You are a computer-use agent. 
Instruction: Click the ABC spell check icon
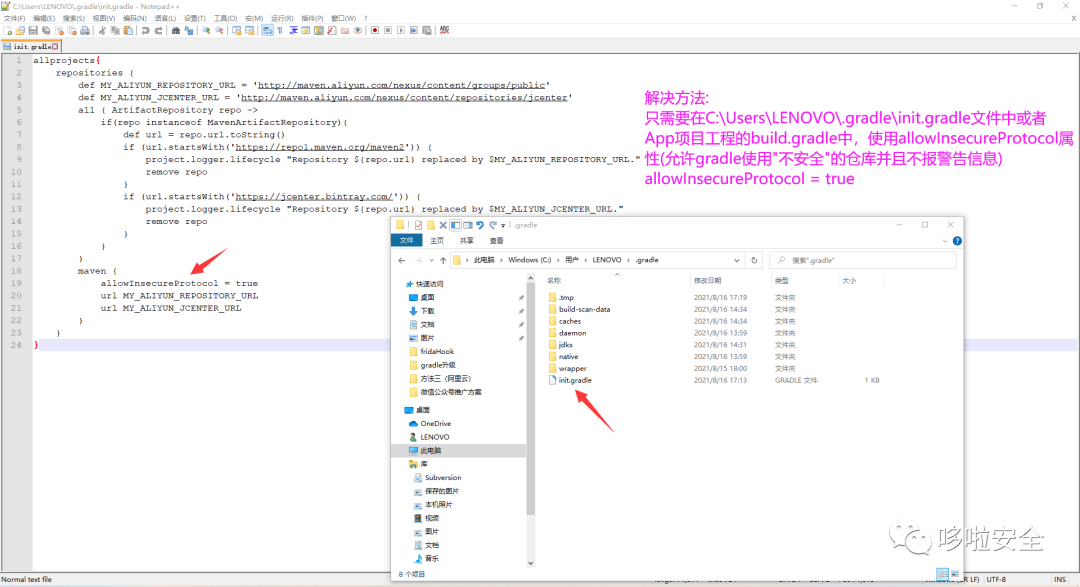(x=444, y=30)
